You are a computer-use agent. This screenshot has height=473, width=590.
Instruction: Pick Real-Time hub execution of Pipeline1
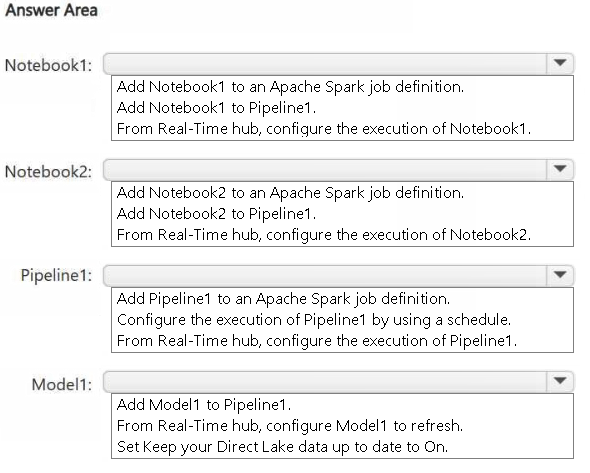(317, 341)
